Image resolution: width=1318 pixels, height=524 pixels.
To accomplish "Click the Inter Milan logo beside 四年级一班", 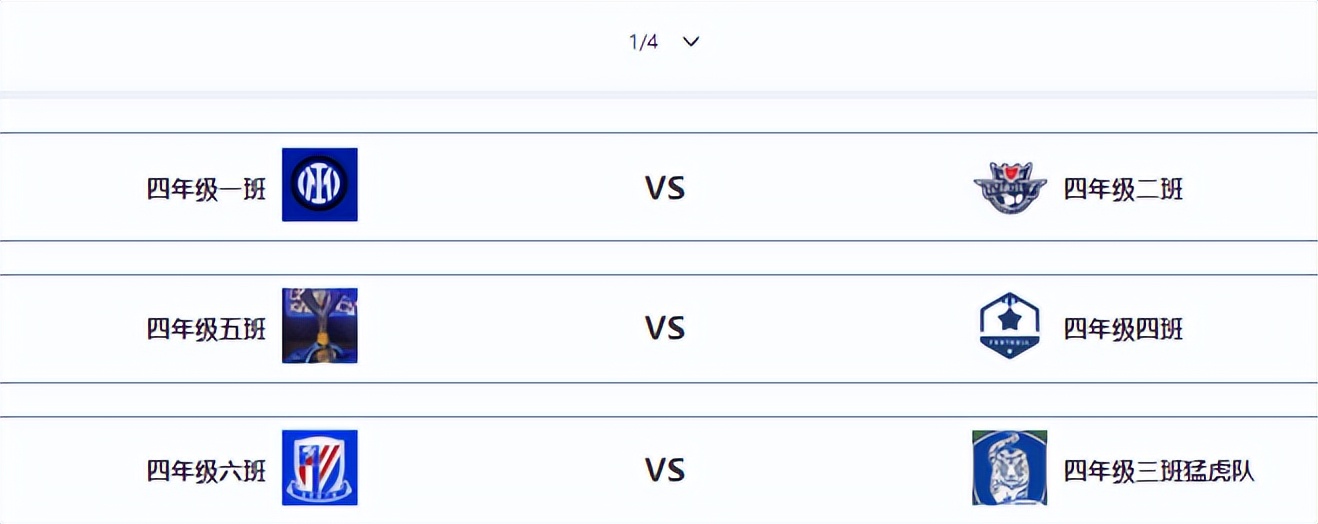I will click(x=319, y=185).
